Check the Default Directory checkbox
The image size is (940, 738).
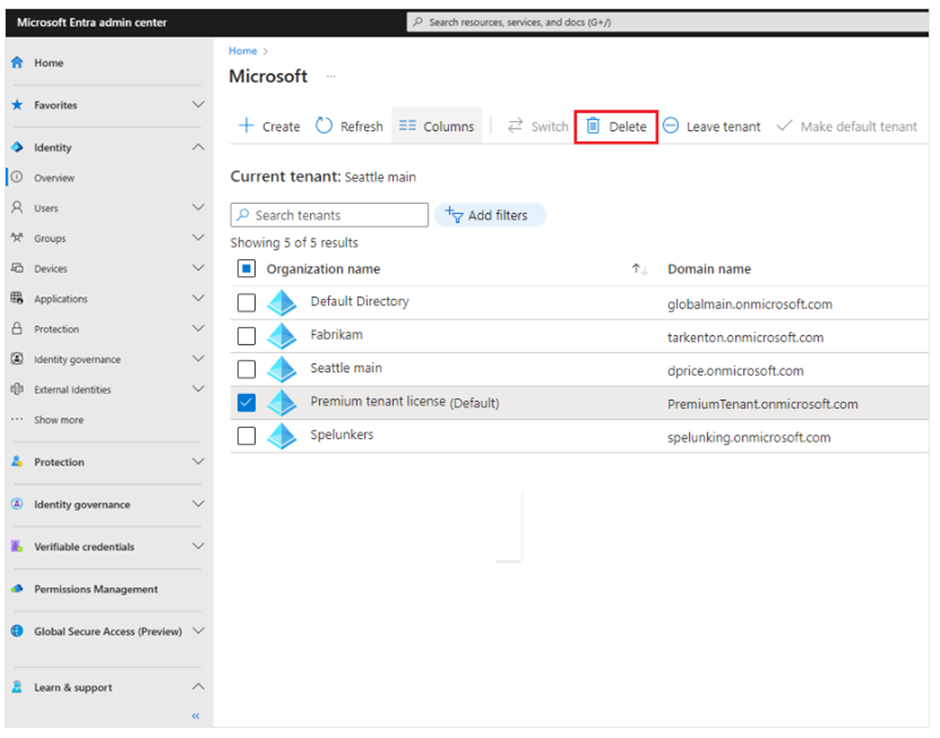[246, 302]
